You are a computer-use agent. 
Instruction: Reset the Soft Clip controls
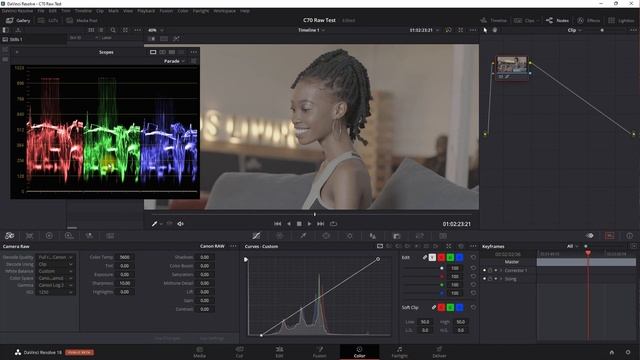pyautogui.click(x=473, y=307)
